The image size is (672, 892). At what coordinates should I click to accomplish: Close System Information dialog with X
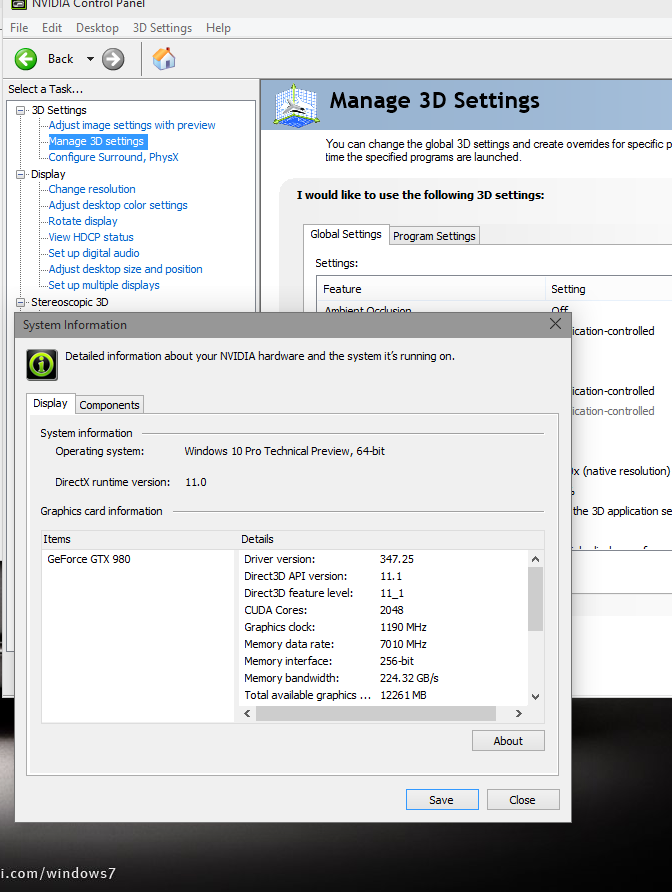tap(555, 324)
